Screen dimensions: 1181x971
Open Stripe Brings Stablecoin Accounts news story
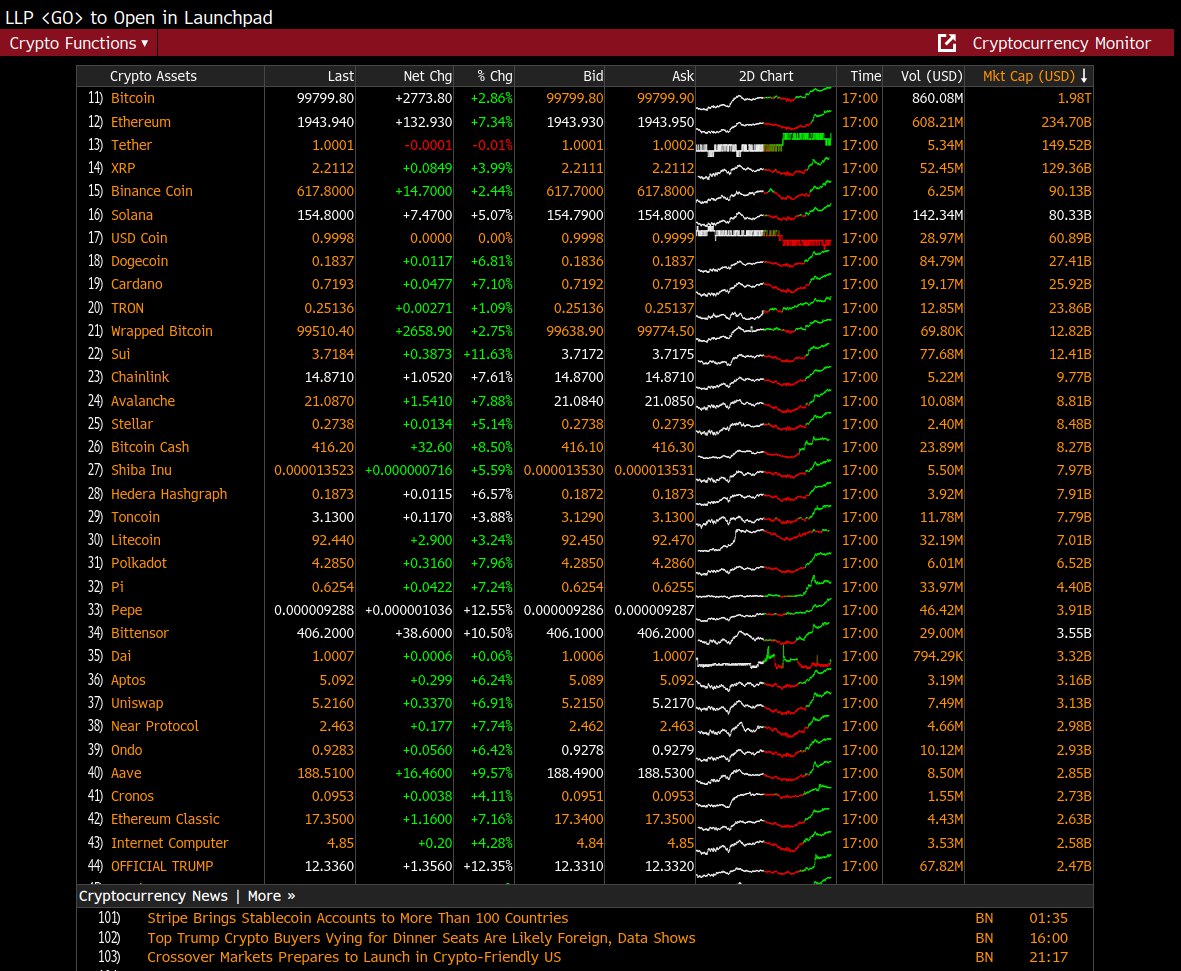click(357, 918)
